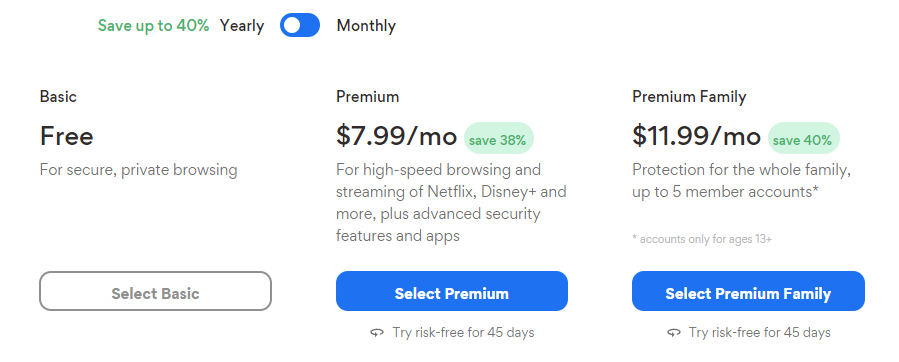Click the Select Premium button
This screenshot has height=362, width=899.
coord(452,291)
